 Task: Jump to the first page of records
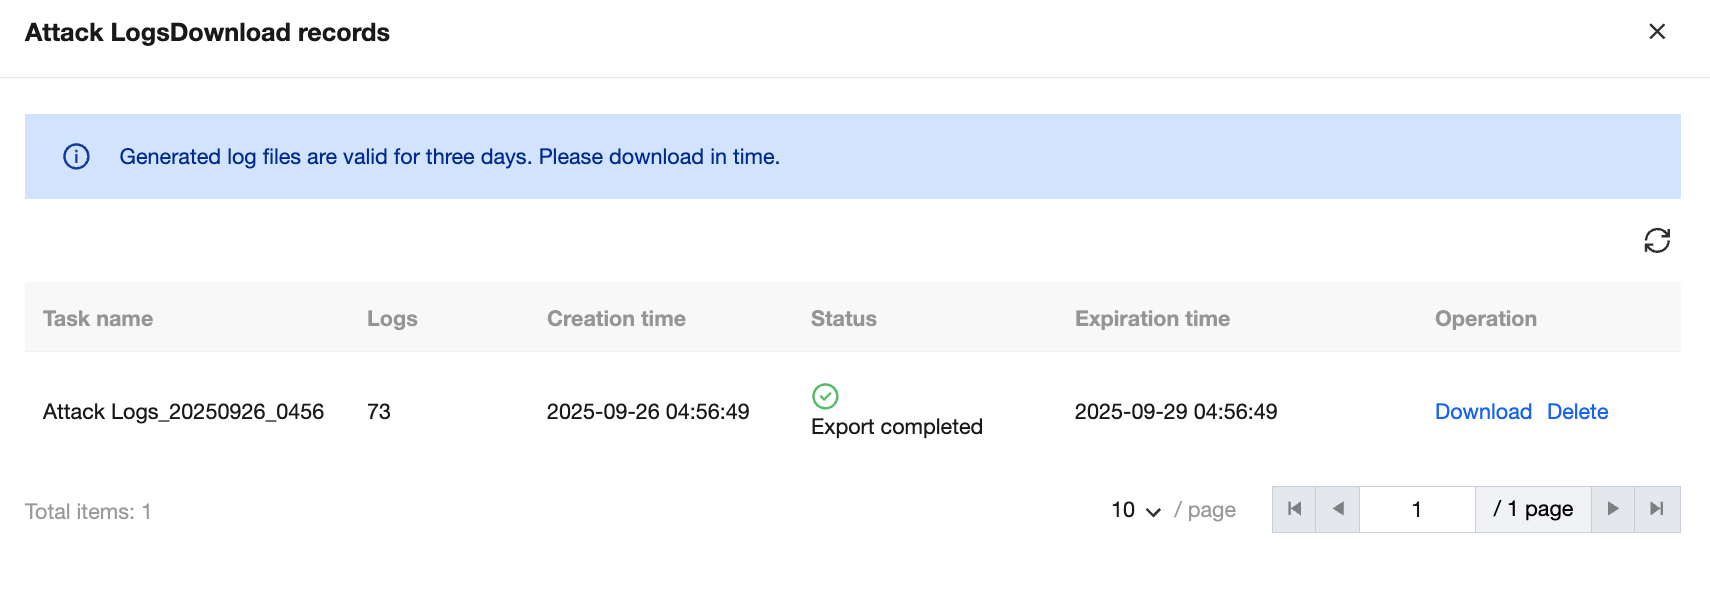[x=1294, y=509]
